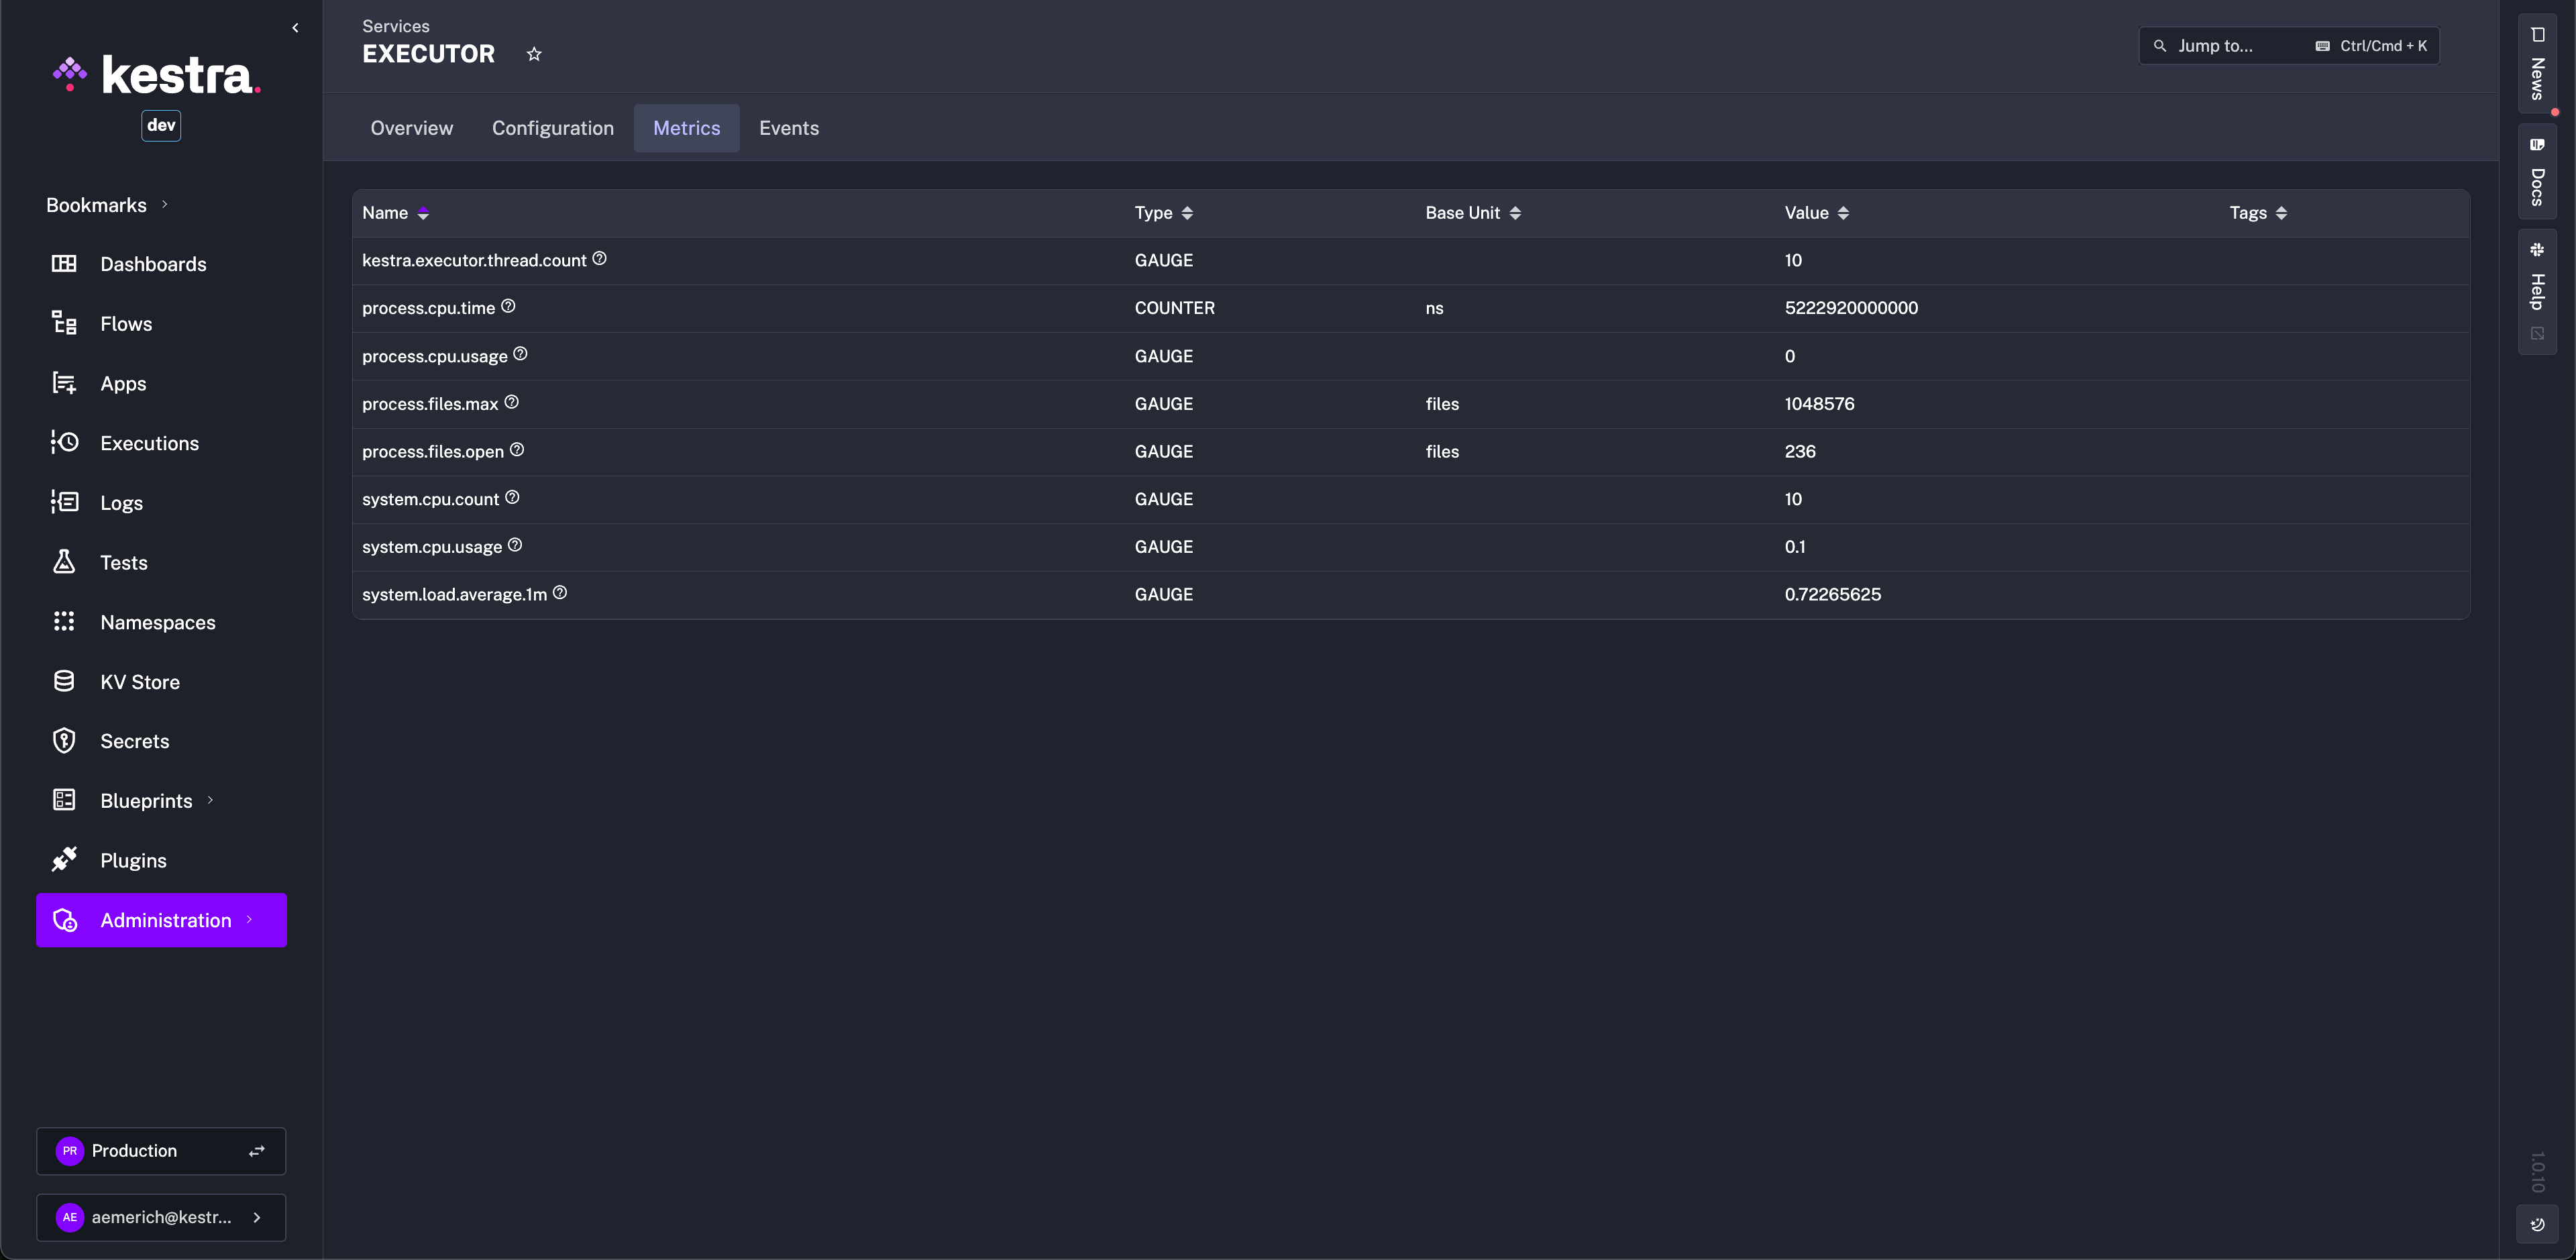Collapse the left sidebar with the chevron
This screenshot has height=1260, width=2576.
(x=295, y=28)
